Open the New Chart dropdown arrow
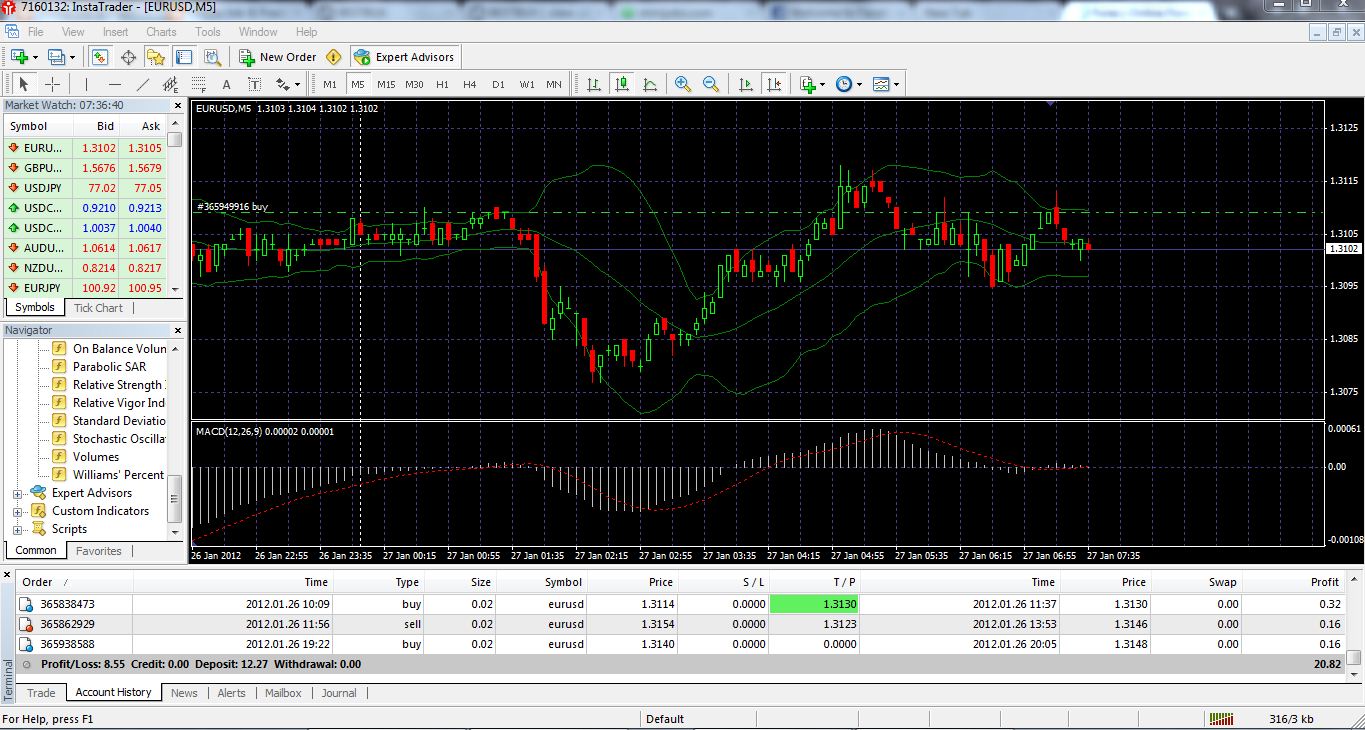 tap(35, 57)
